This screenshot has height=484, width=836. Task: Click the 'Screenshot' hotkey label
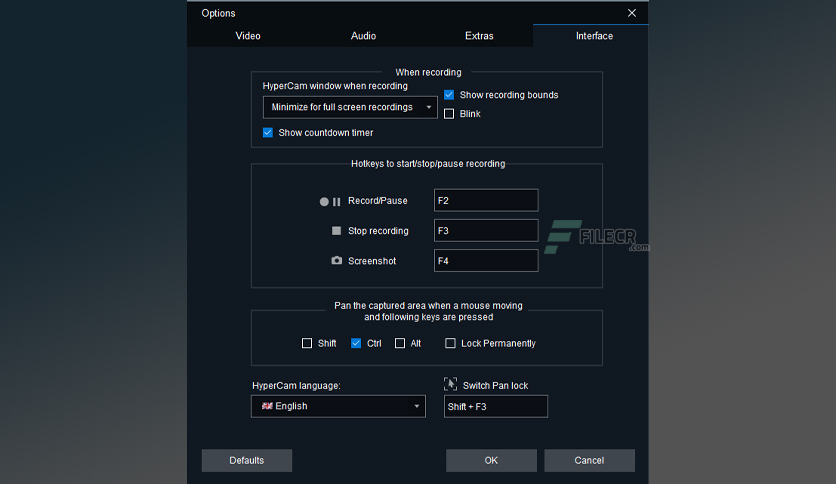(x=372, y=261)
